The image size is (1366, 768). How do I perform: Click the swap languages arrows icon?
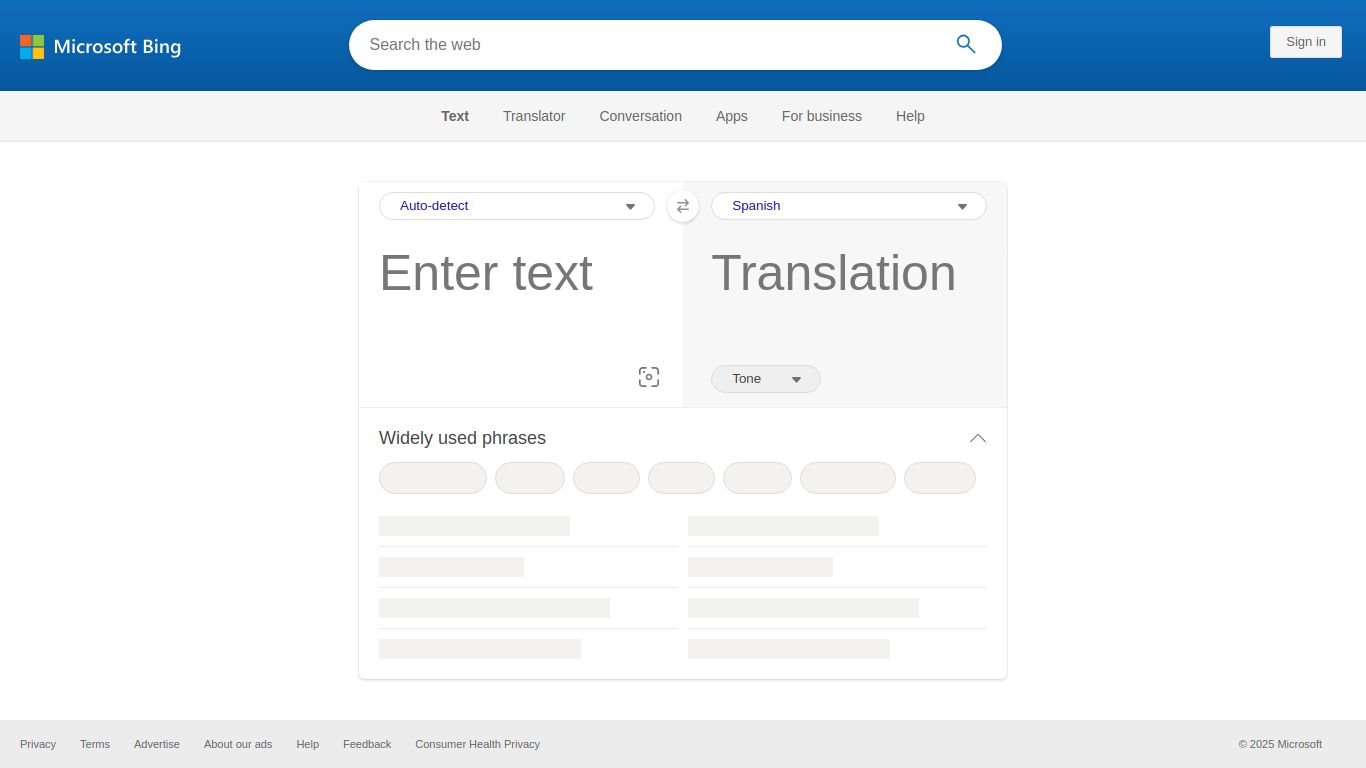[x=683, y=206]
